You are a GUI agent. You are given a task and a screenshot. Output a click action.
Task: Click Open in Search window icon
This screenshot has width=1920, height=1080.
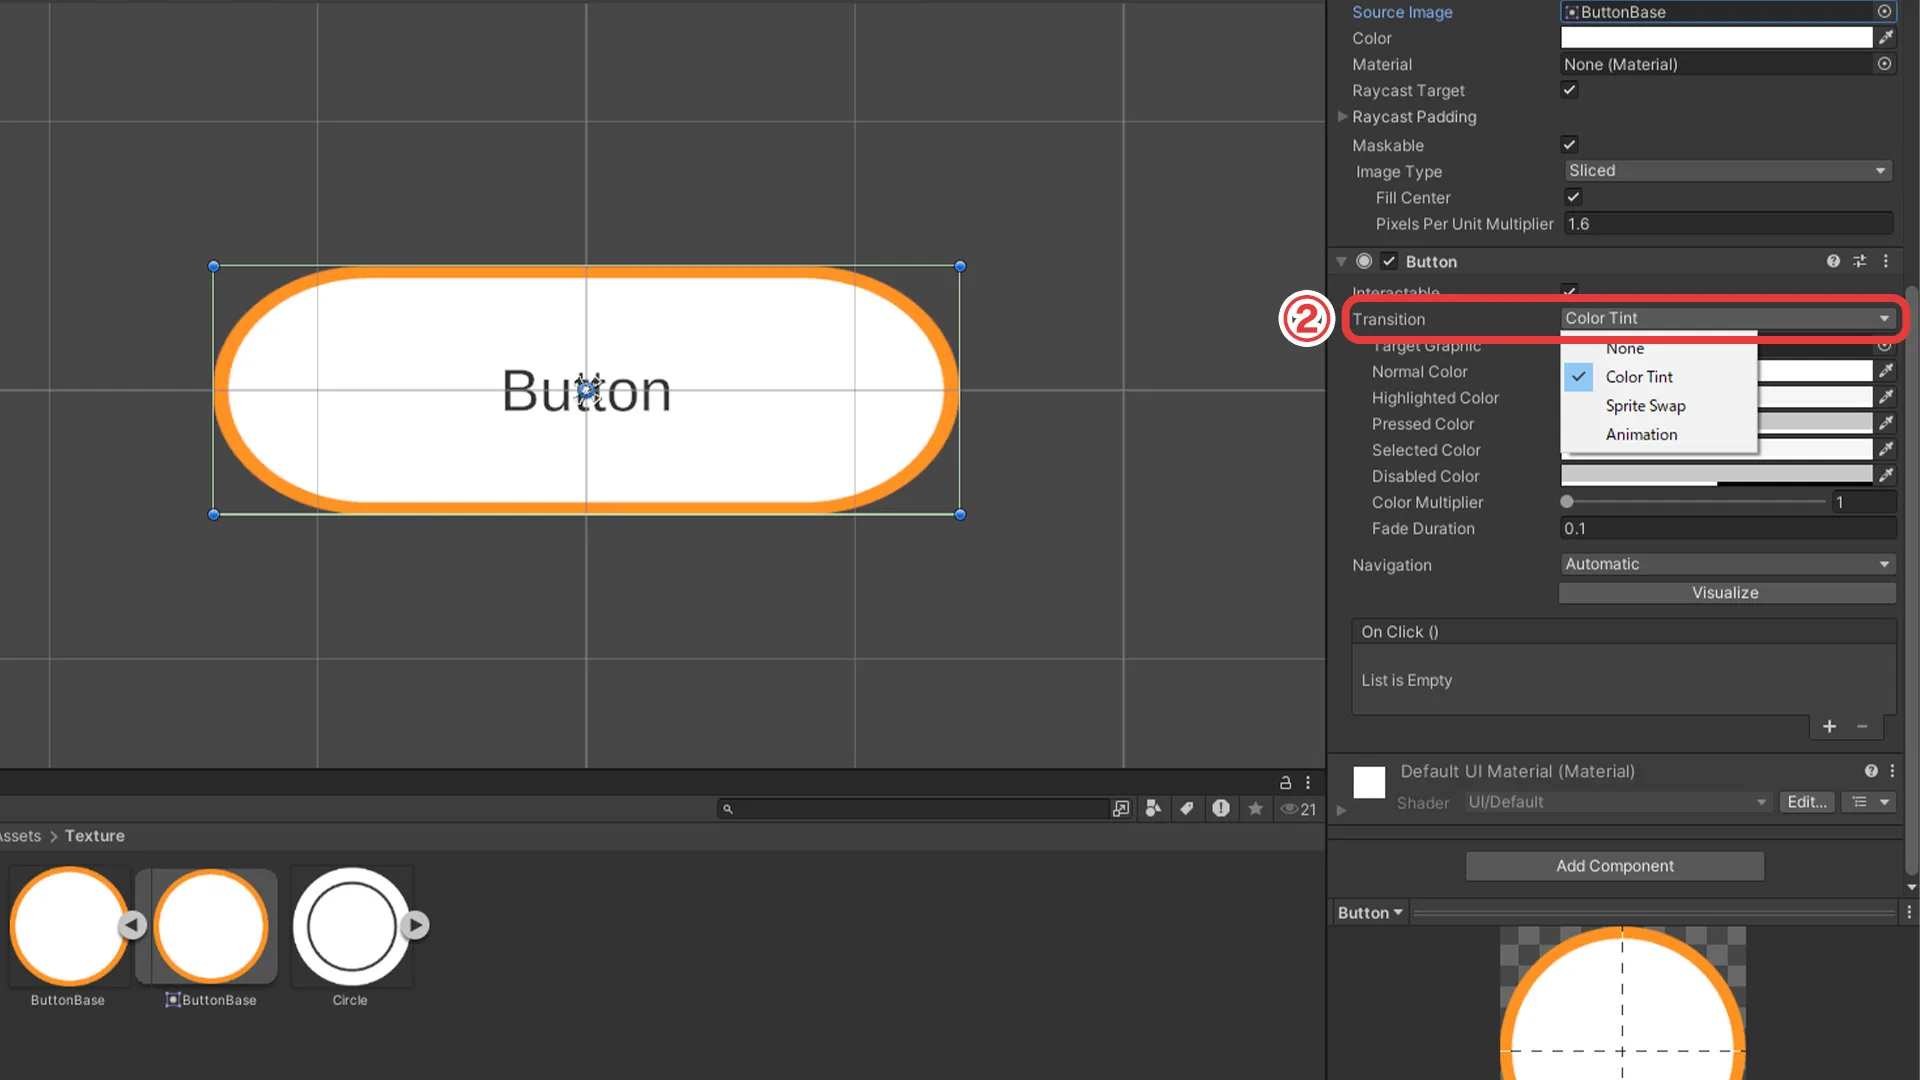click(x=1121, y=808)
